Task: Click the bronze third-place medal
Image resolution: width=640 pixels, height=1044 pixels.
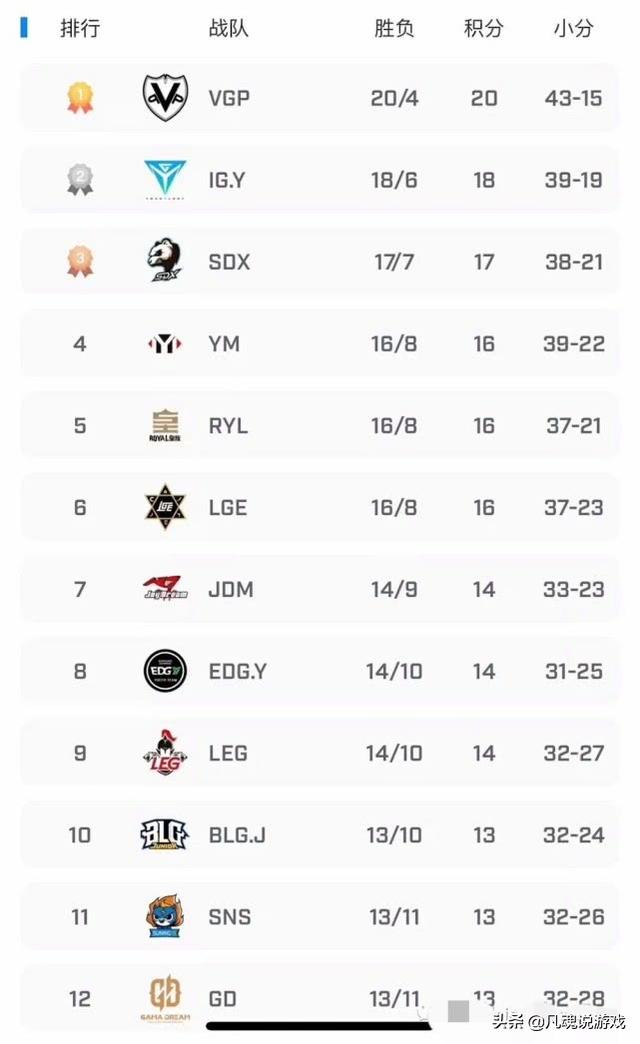Action: (80, 262)
